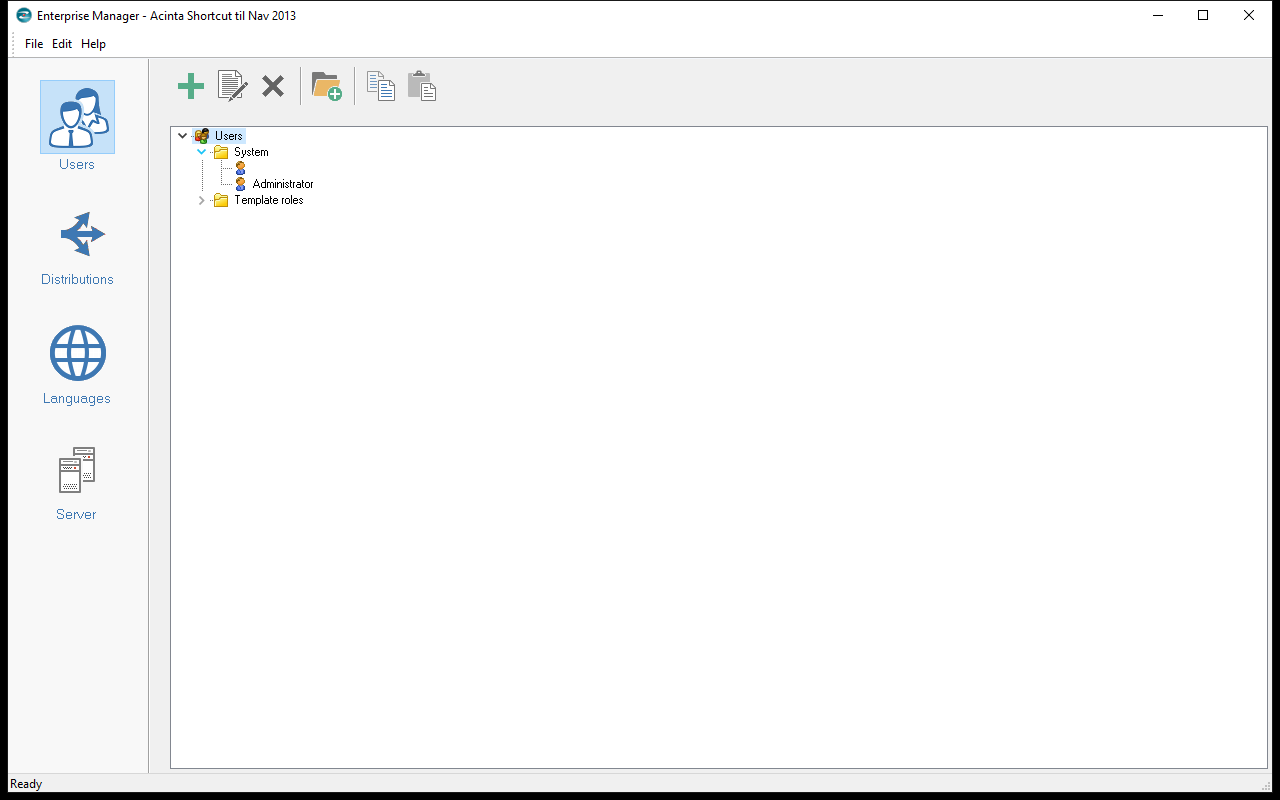Collapse the Users root tree node
Screen dimensions: 1280x800
(x=182, y=136)
